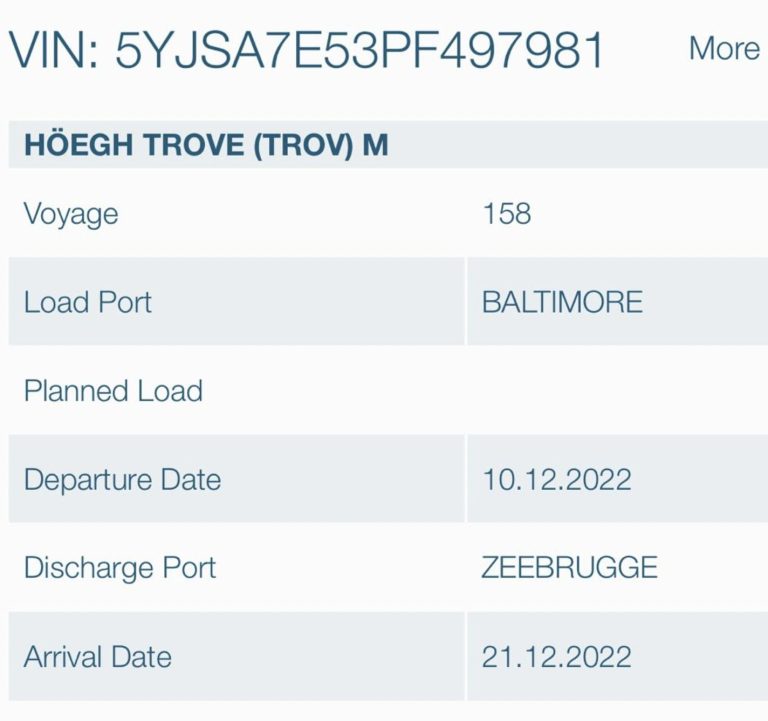Click the word HÖEGH in the vessel header
The image size is (768, 721).
pos(79,144)
